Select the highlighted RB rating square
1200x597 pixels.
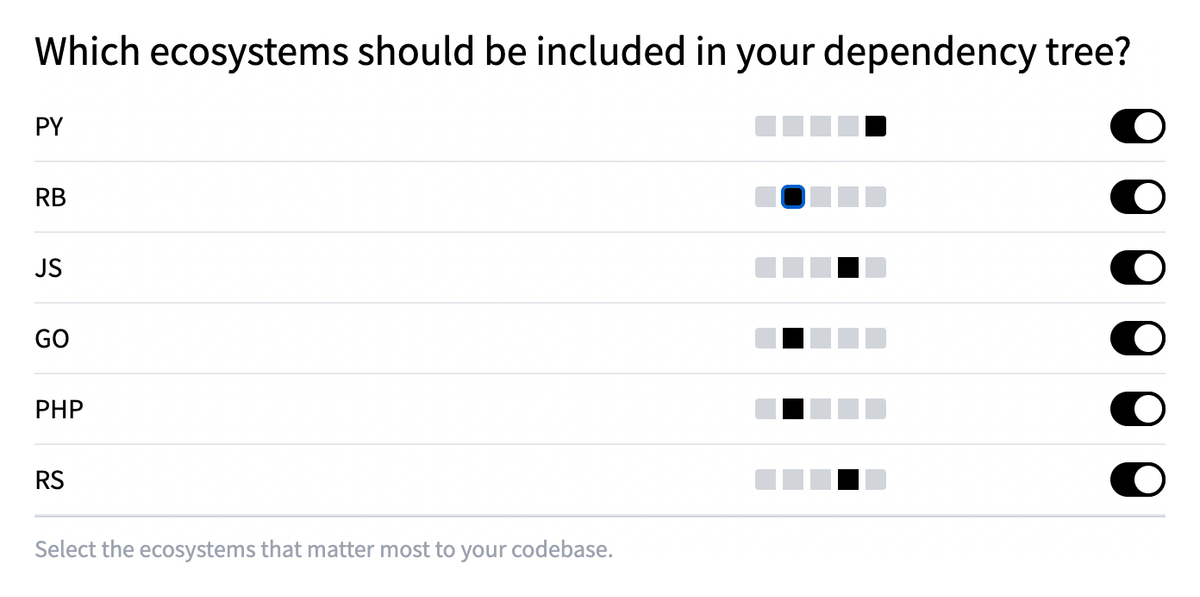point(792,197)
